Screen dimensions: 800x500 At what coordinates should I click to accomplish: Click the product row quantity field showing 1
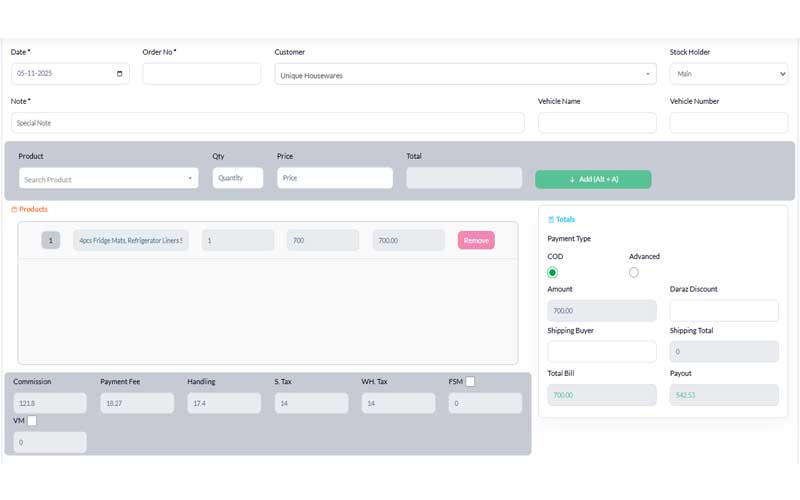238,240
